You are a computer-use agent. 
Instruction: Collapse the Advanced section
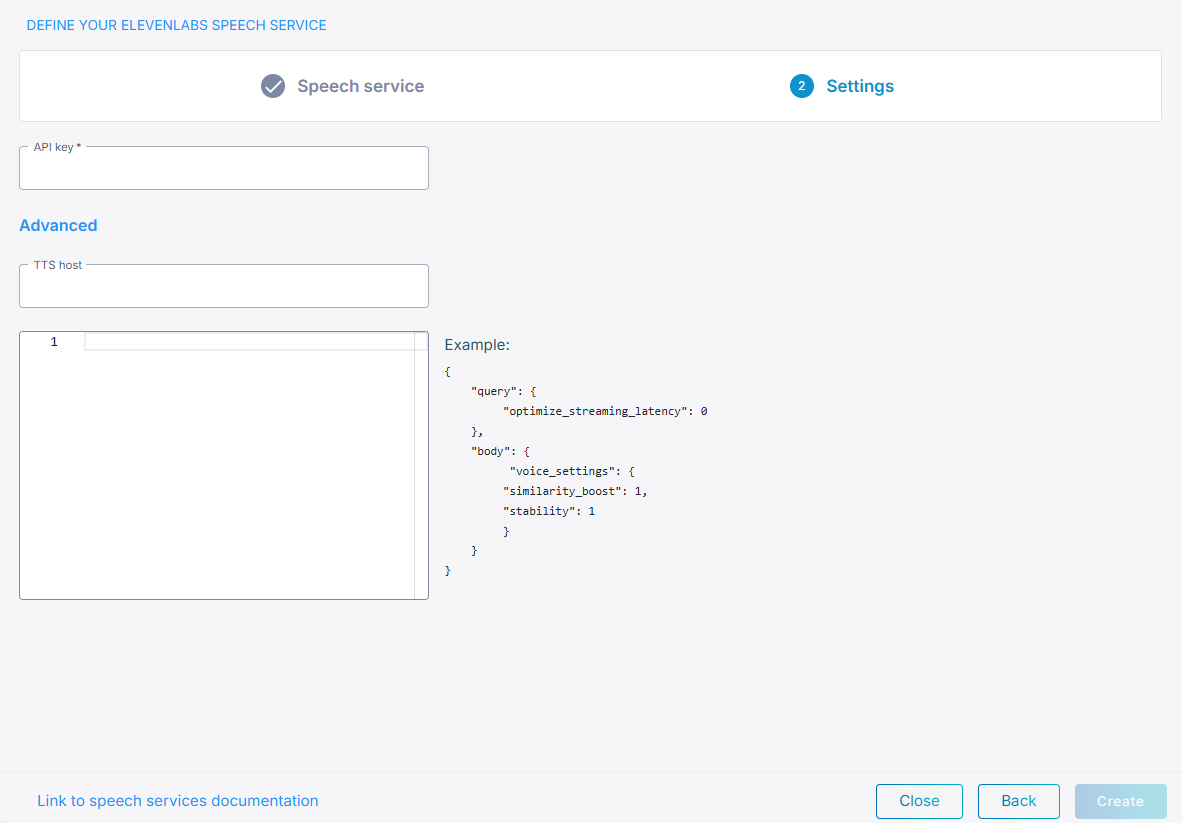tap(58, 225)
